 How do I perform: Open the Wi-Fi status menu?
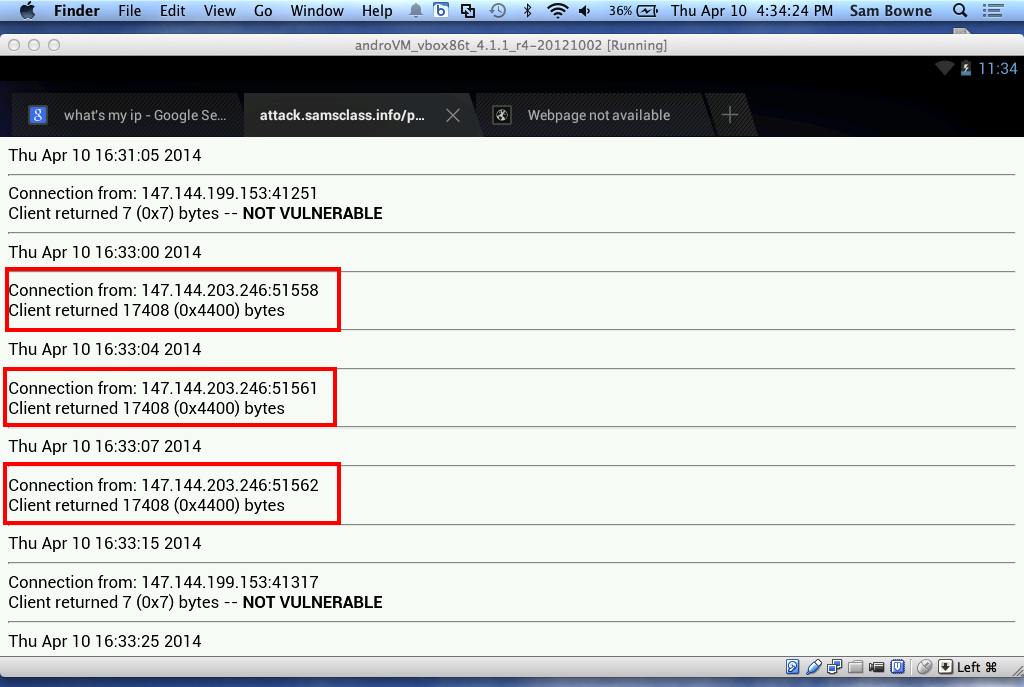click(x=557, y=10)
